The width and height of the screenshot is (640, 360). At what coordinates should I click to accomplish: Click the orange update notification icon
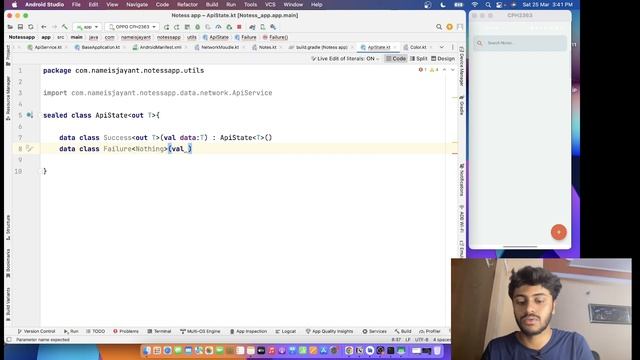pyautogui.click(x=449, y=27)
